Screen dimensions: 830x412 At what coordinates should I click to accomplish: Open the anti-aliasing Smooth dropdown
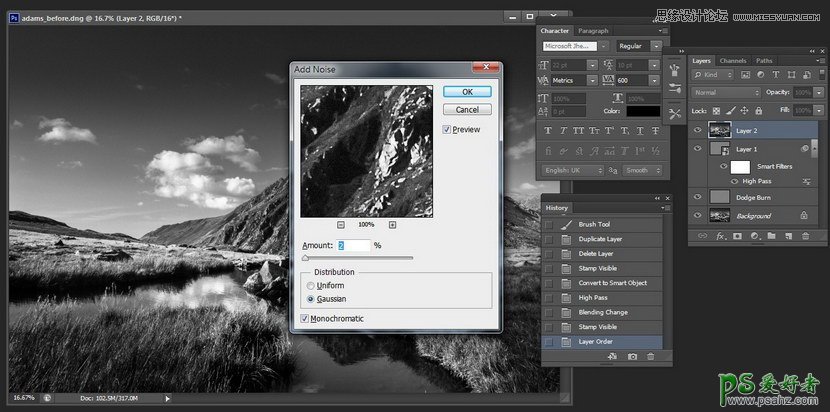655,171
